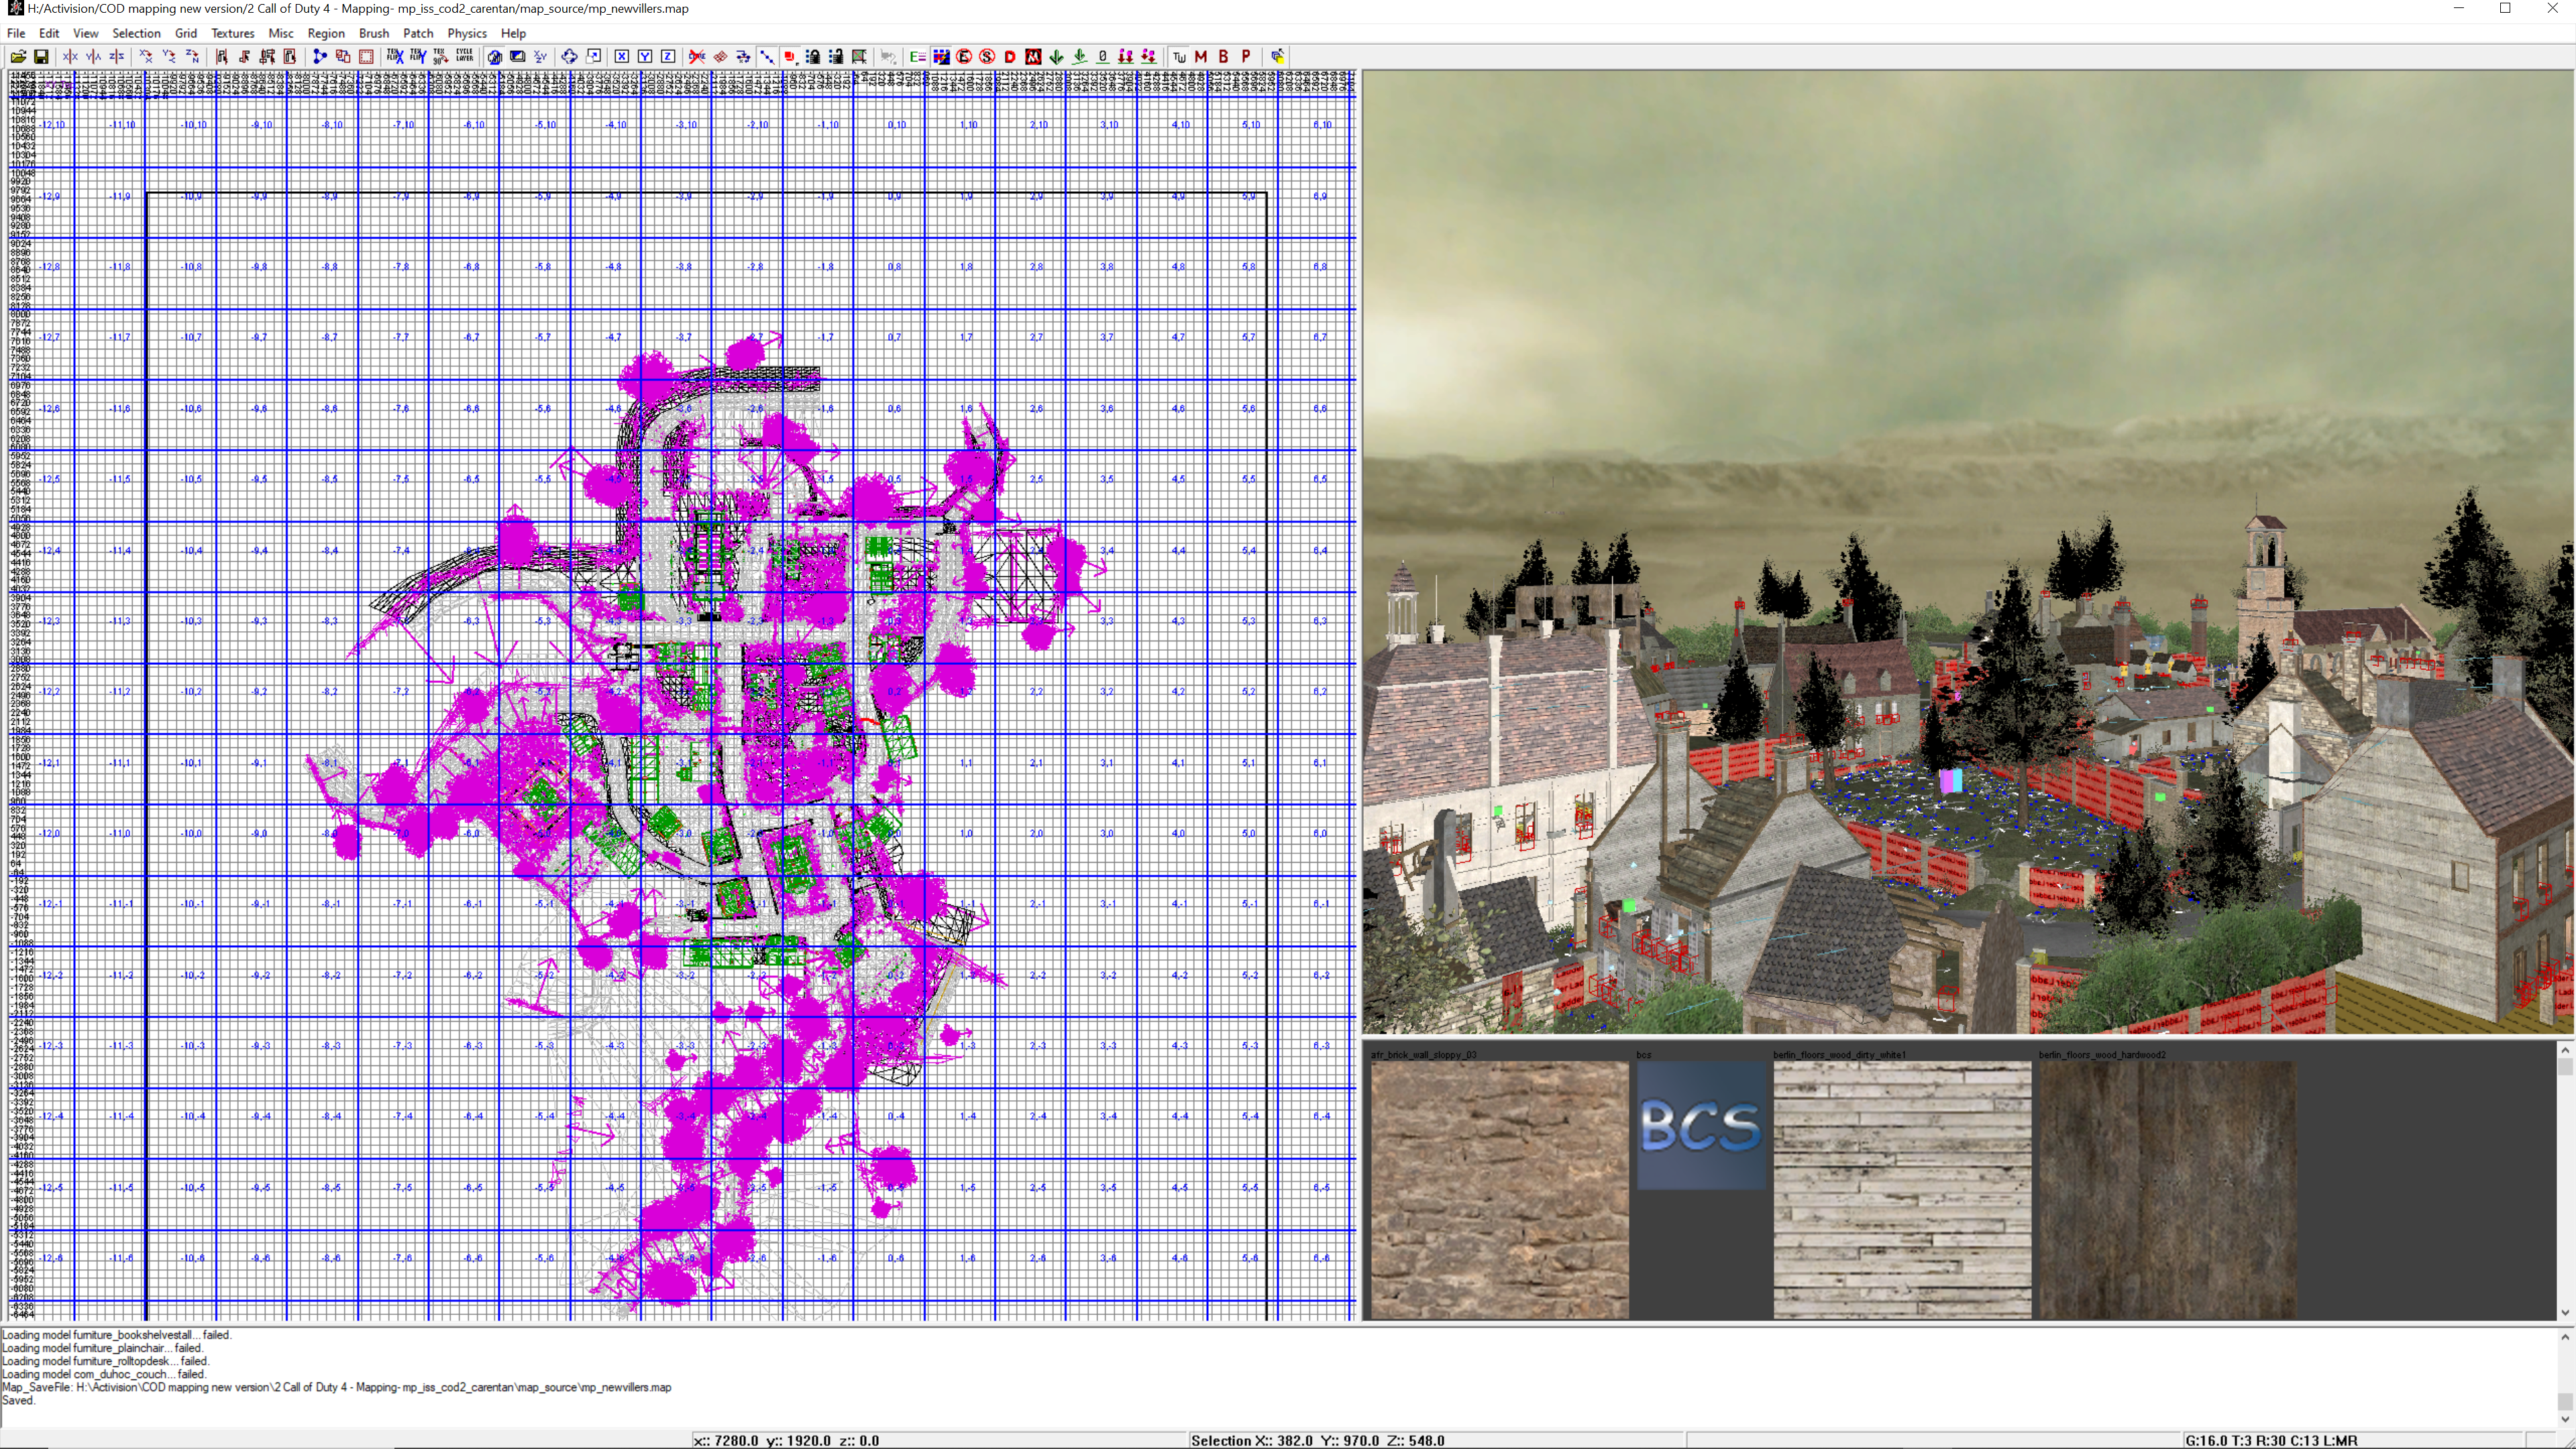Click the 'Saved.' console line
Image resolution: width=2576 pixels, height=1449 pixels.
[x=19, y=1400]
